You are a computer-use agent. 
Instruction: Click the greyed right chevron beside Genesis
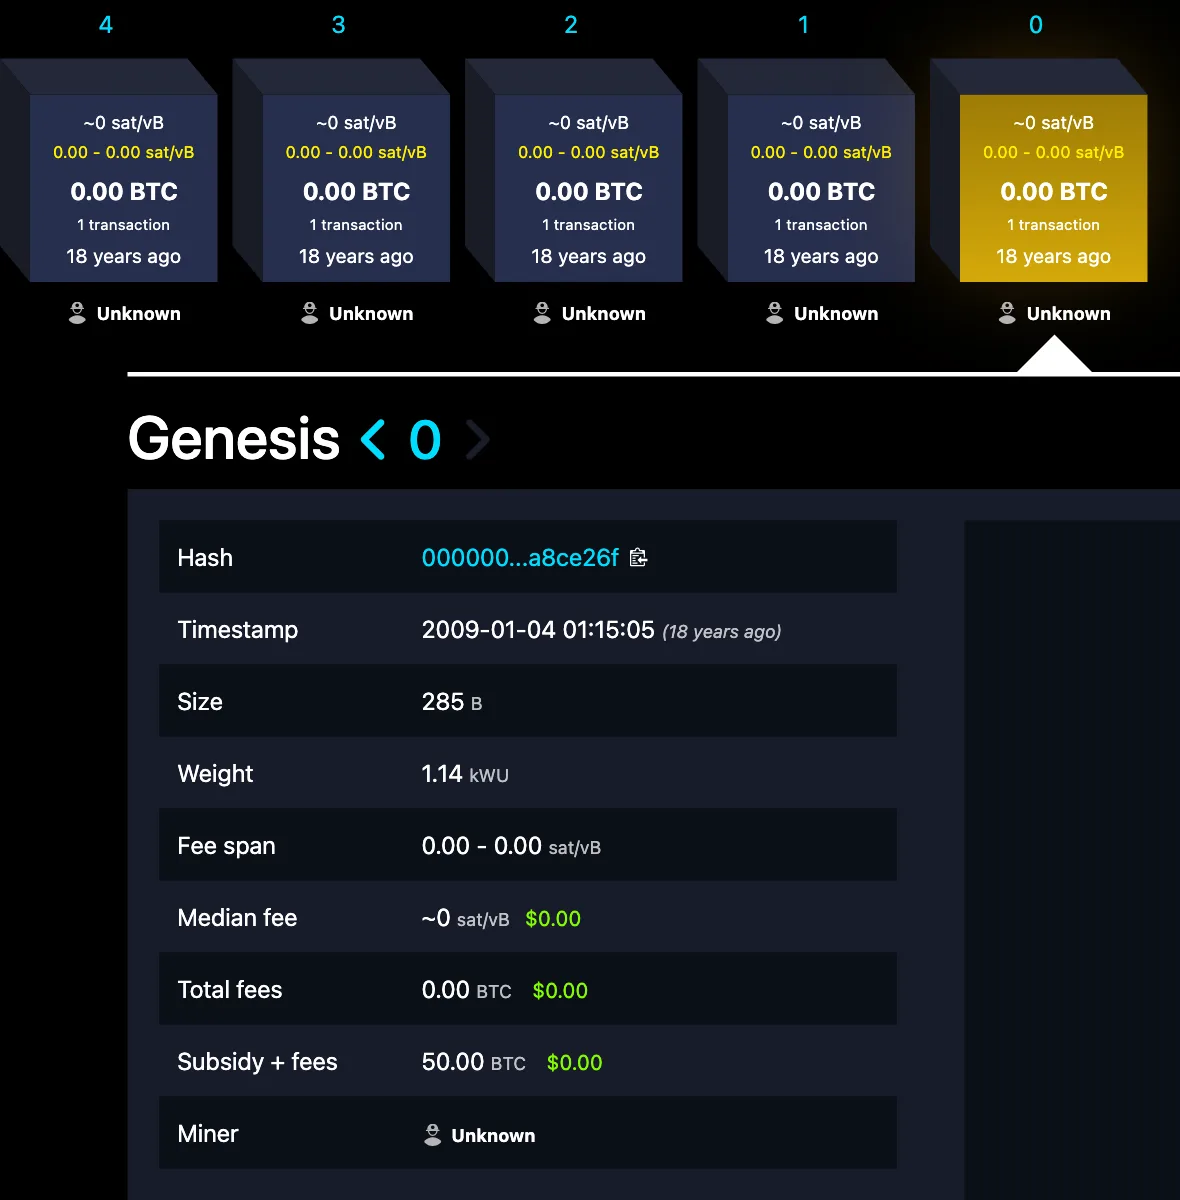pyautogui.click(x=478, y=440)
